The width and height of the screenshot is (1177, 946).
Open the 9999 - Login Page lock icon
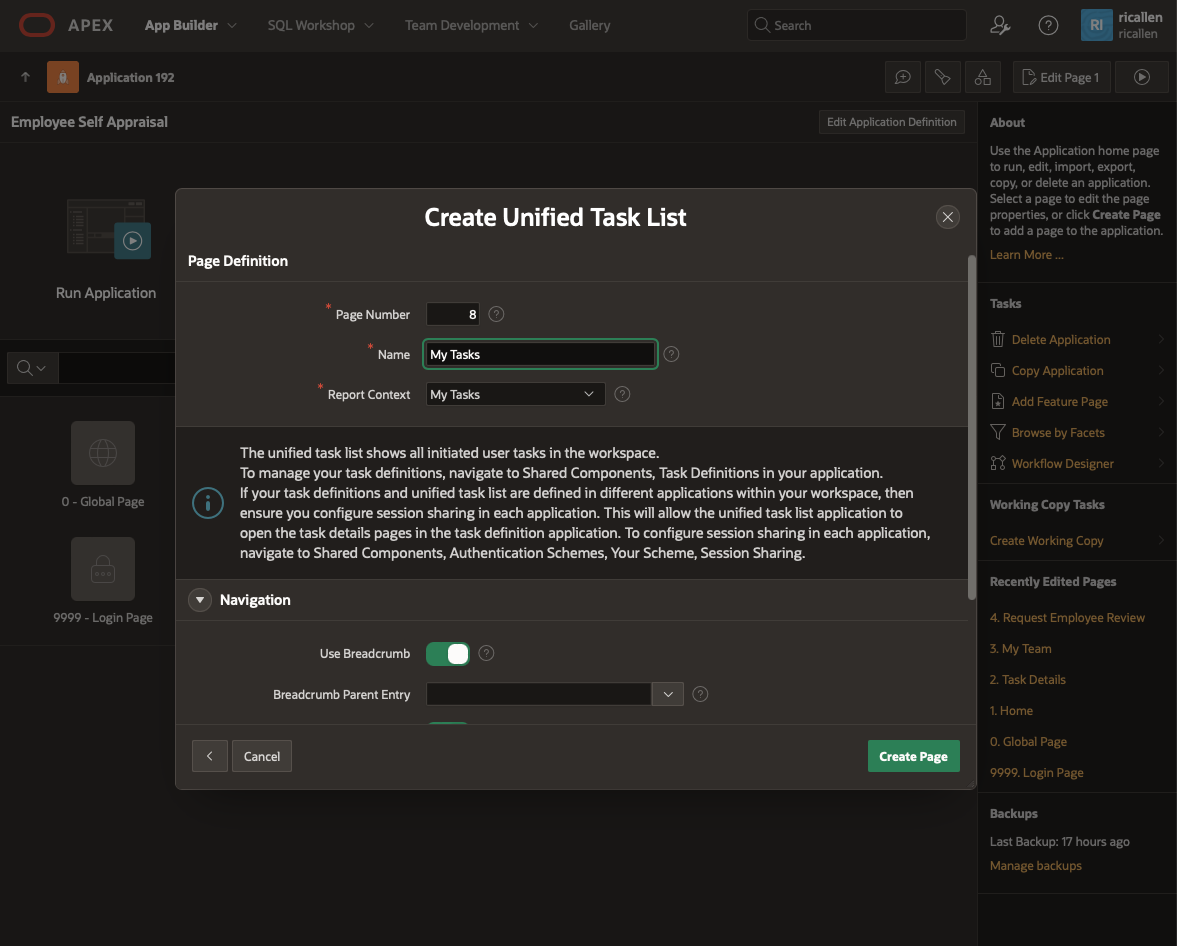[x=103, y=569]
